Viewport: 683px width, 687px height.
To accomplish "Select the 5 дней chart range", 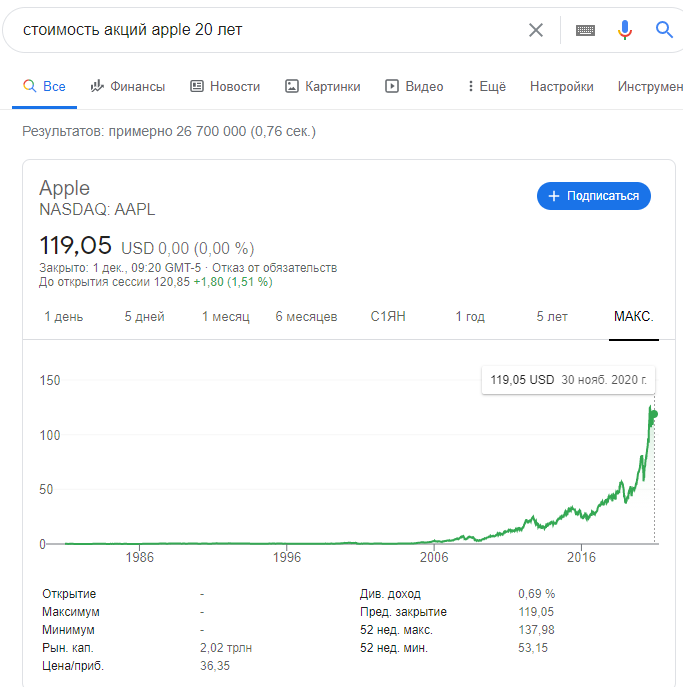I will (144, 317).
